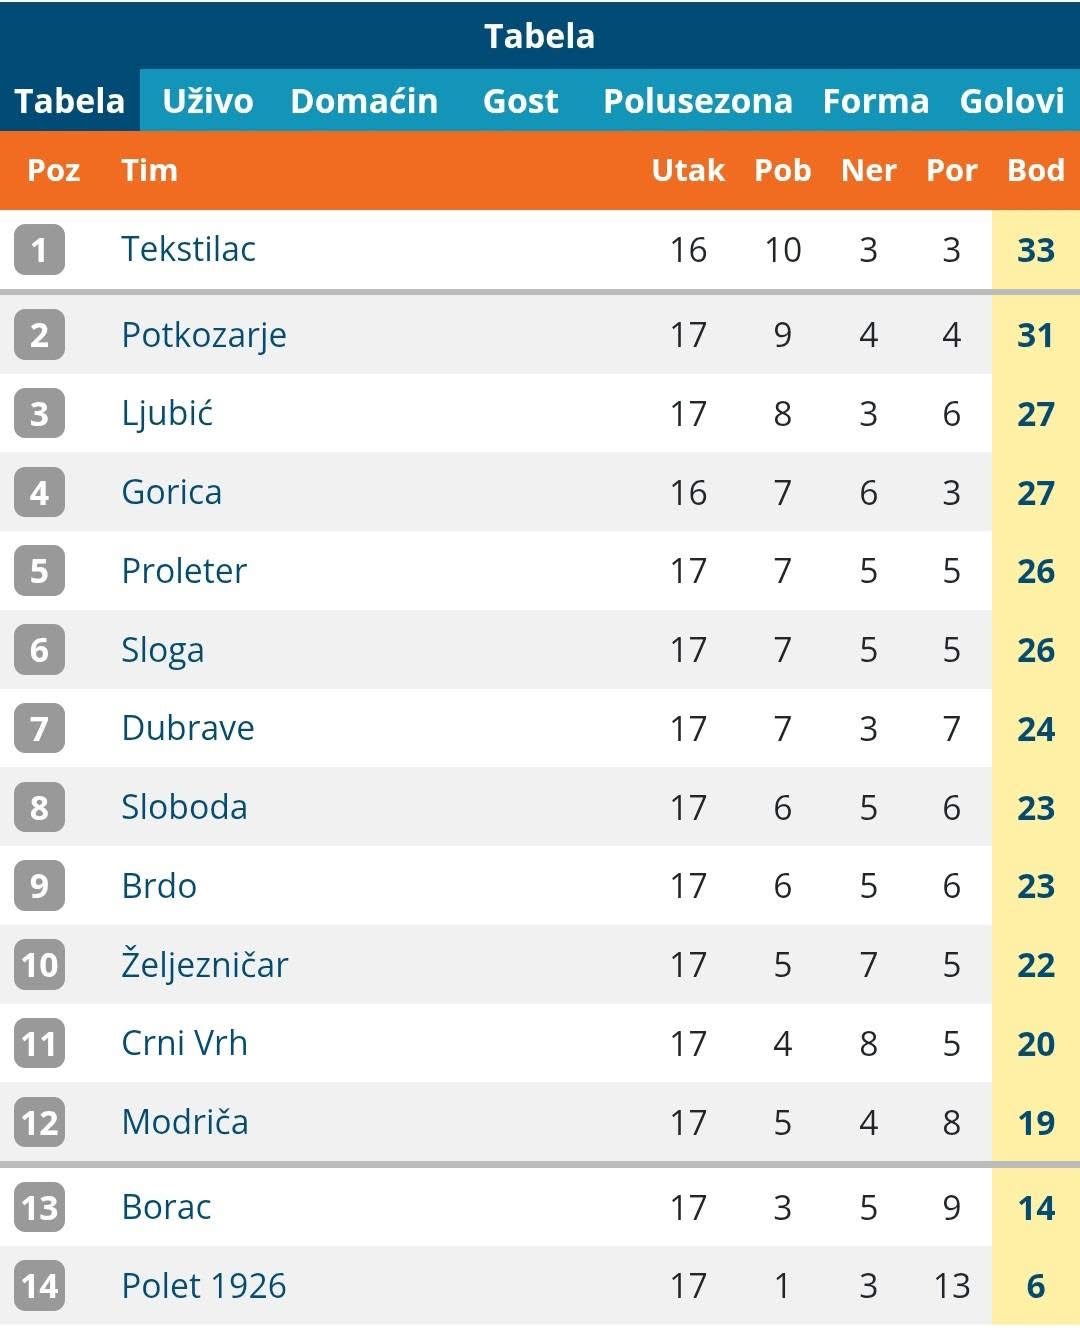Switch to the Uživo tab
This screenshot has width=1080, height=1330.
pos(208,101)
